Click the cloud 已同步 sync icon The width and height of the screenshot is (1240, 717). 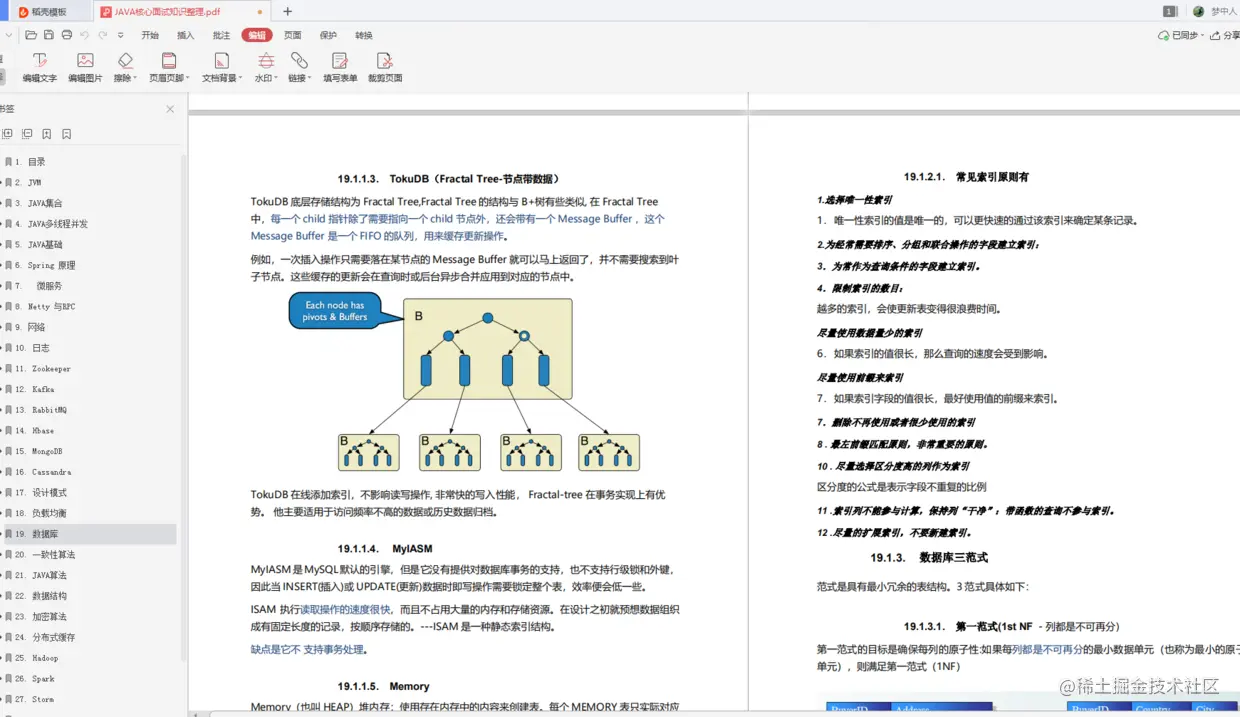point(1163,35)
